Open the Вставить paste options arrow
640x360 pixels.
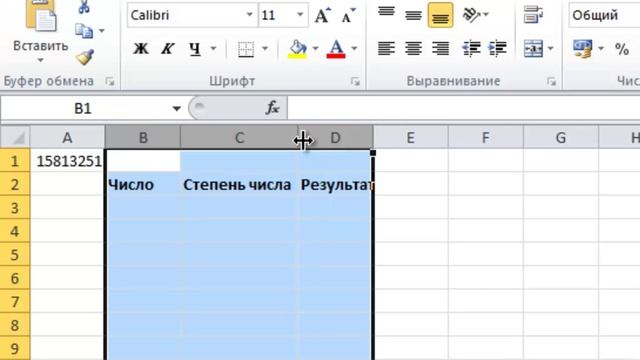40,60
